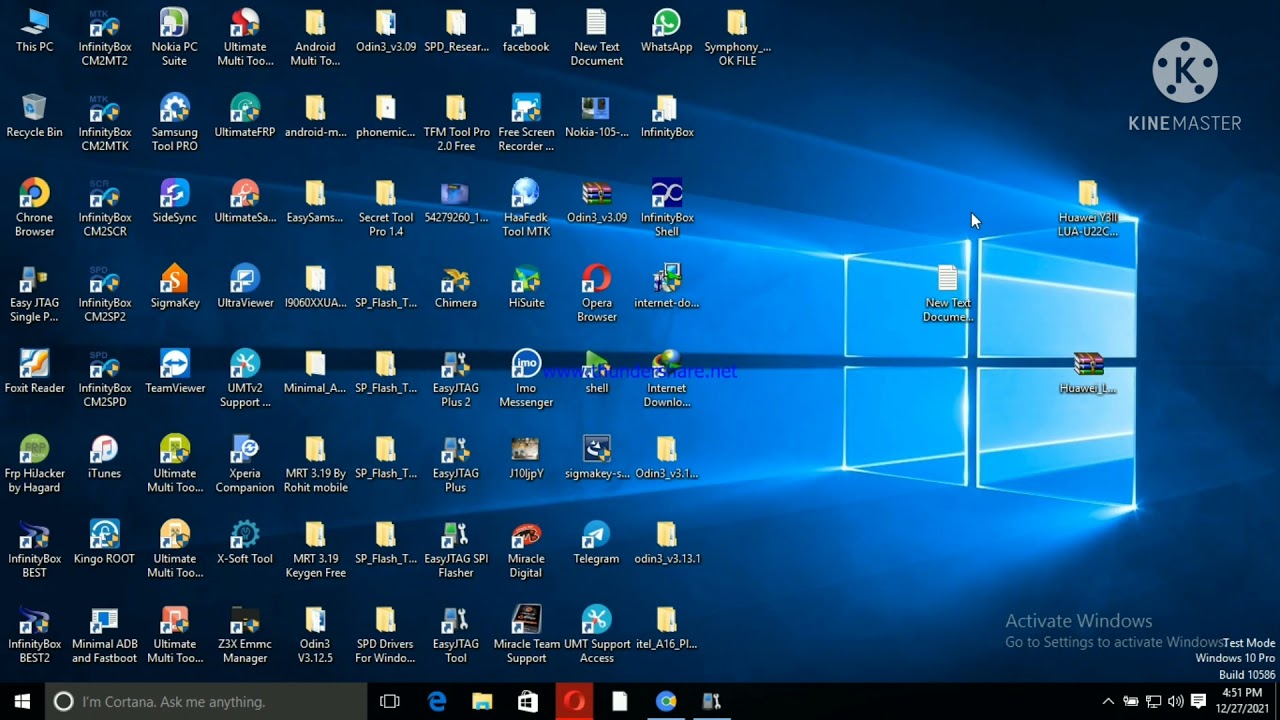Image resolution: width=1280 pixels, height=720 pixels.
Task: Launch SigmaKey shortcut
Action: coord(174,287)
